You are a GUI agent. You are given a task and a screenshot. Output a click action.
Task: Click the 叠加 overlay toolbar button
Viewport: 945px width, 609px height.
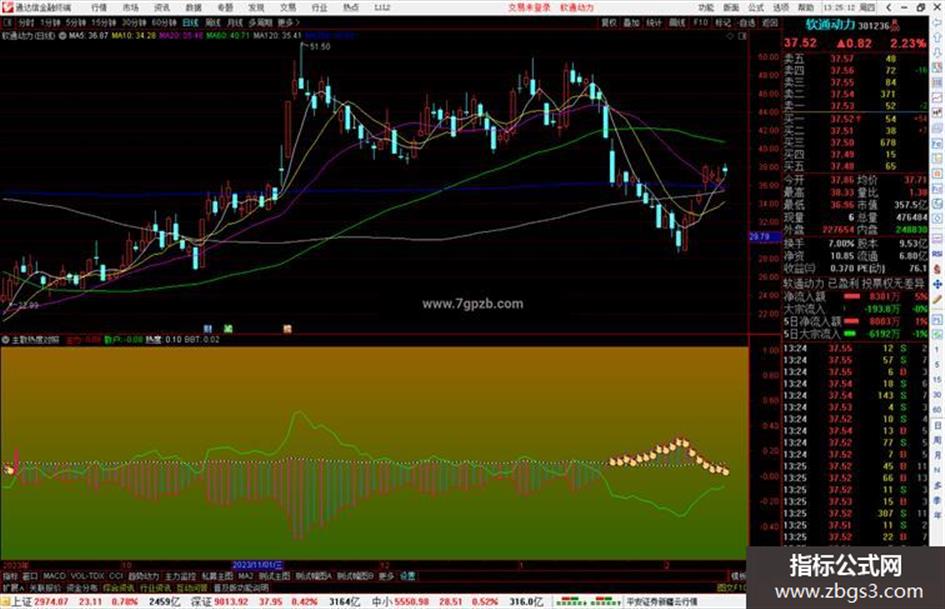click(631, 22)
